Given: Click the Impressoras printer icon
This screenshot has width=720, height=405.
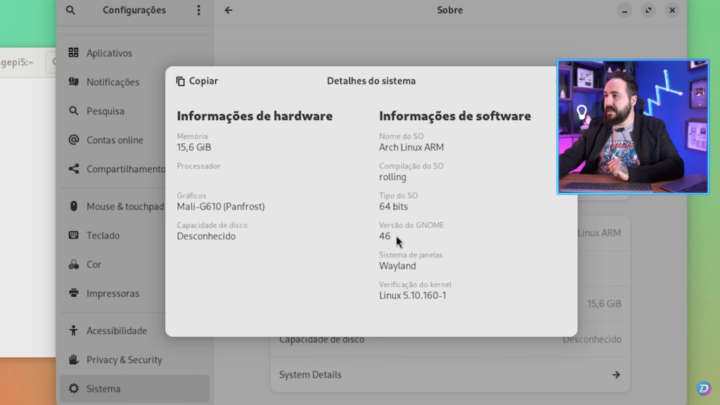Looking at the screenshot, I should [73, 293].
